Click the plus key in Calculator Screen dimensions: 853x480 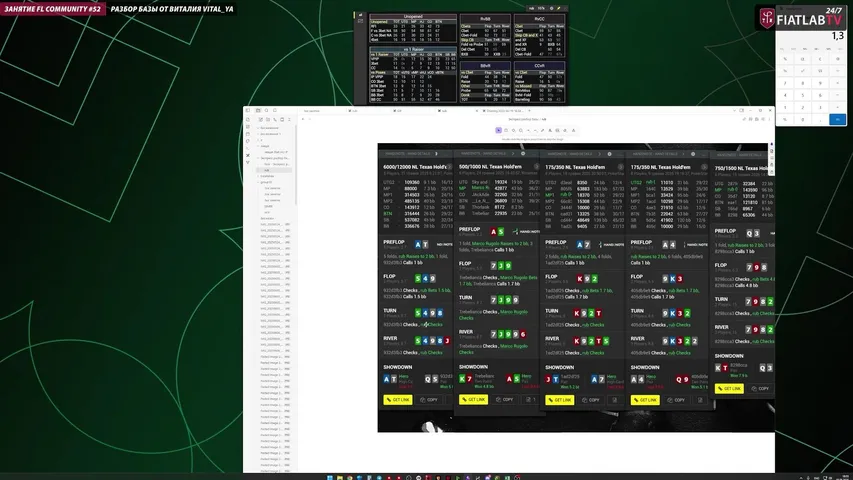pyautogui.click(x=838, y=107)
